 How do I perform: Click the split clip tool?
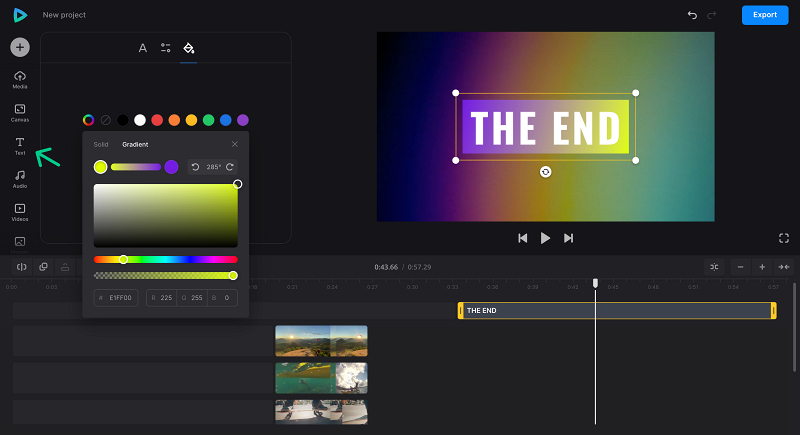tap(21, 267)
